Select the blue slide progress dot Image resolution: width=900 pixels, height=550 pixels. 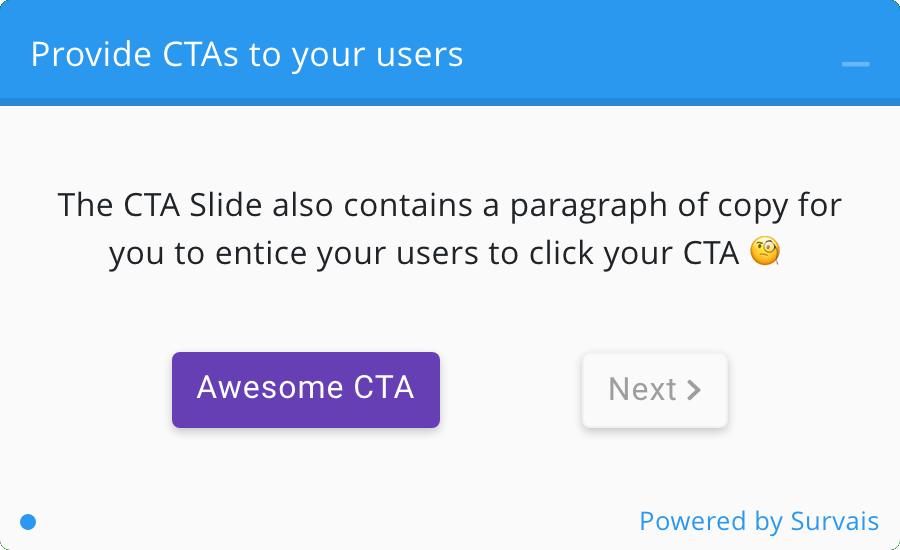pos(28,521)
